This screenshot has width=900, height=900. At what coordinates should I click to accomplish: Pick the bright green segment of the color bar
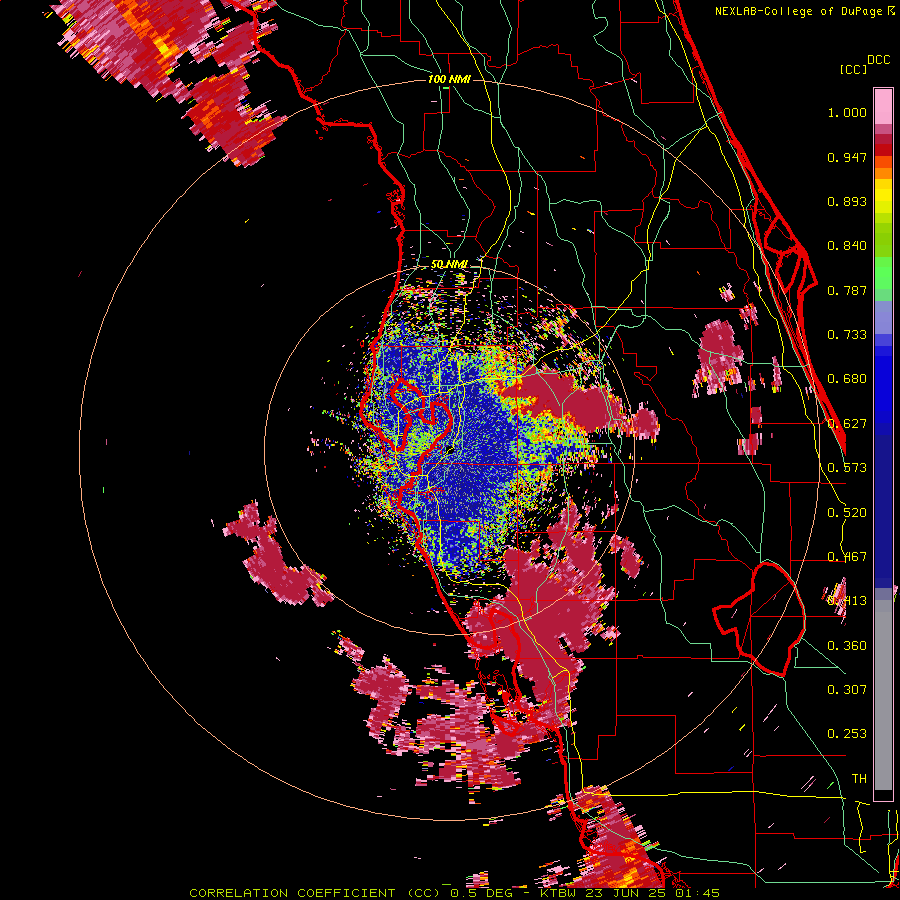[883, 273]
